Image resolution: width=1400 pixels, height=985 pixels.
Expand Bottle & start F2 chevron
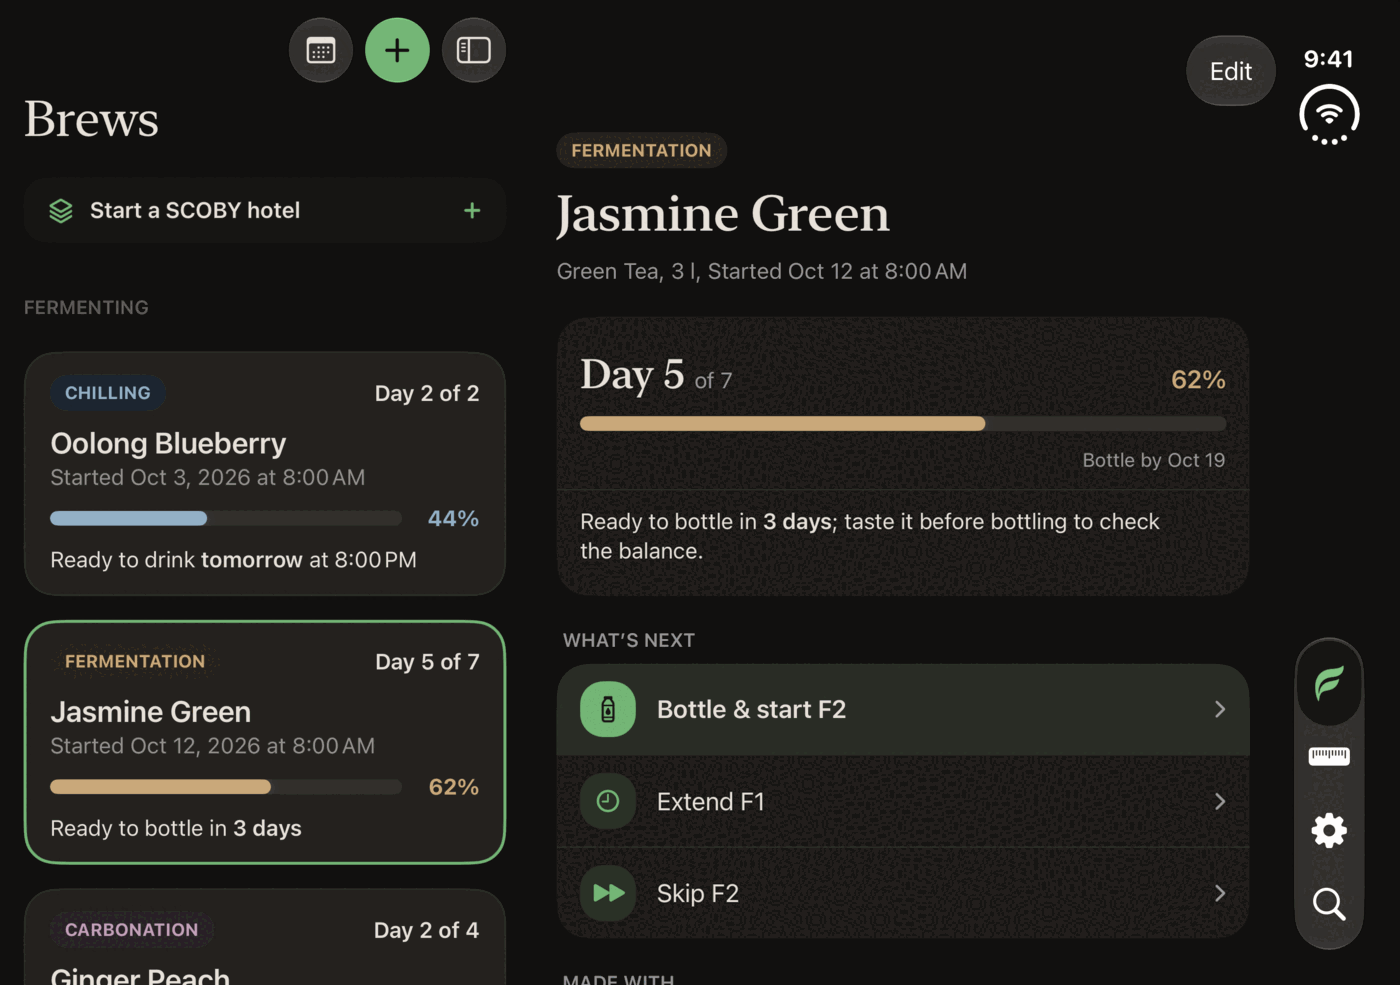point(1220,709)
